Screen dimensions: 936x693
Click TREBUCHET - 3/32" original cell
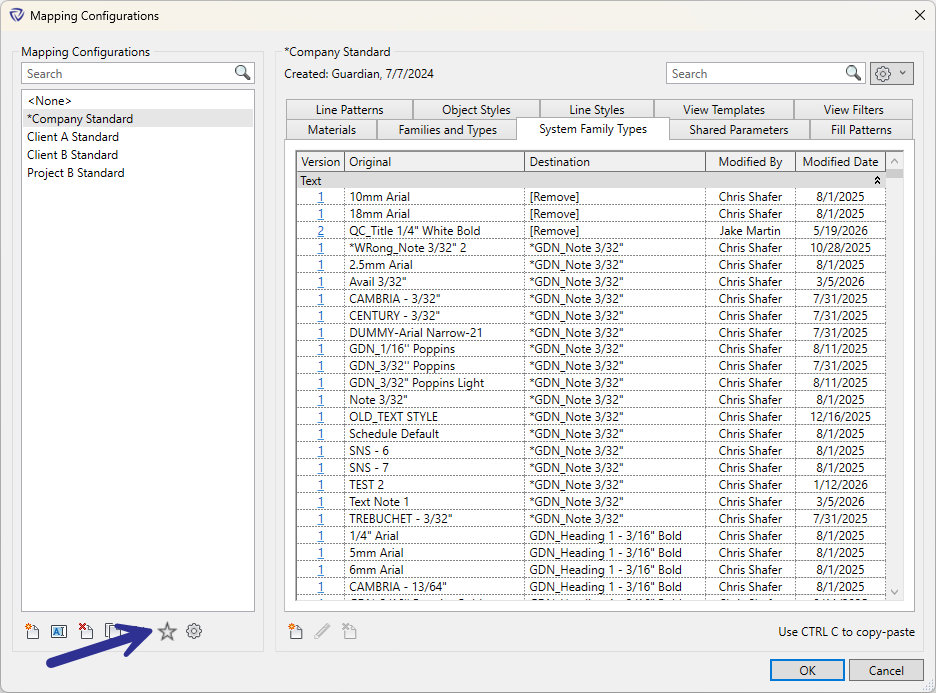click(435, 519)
